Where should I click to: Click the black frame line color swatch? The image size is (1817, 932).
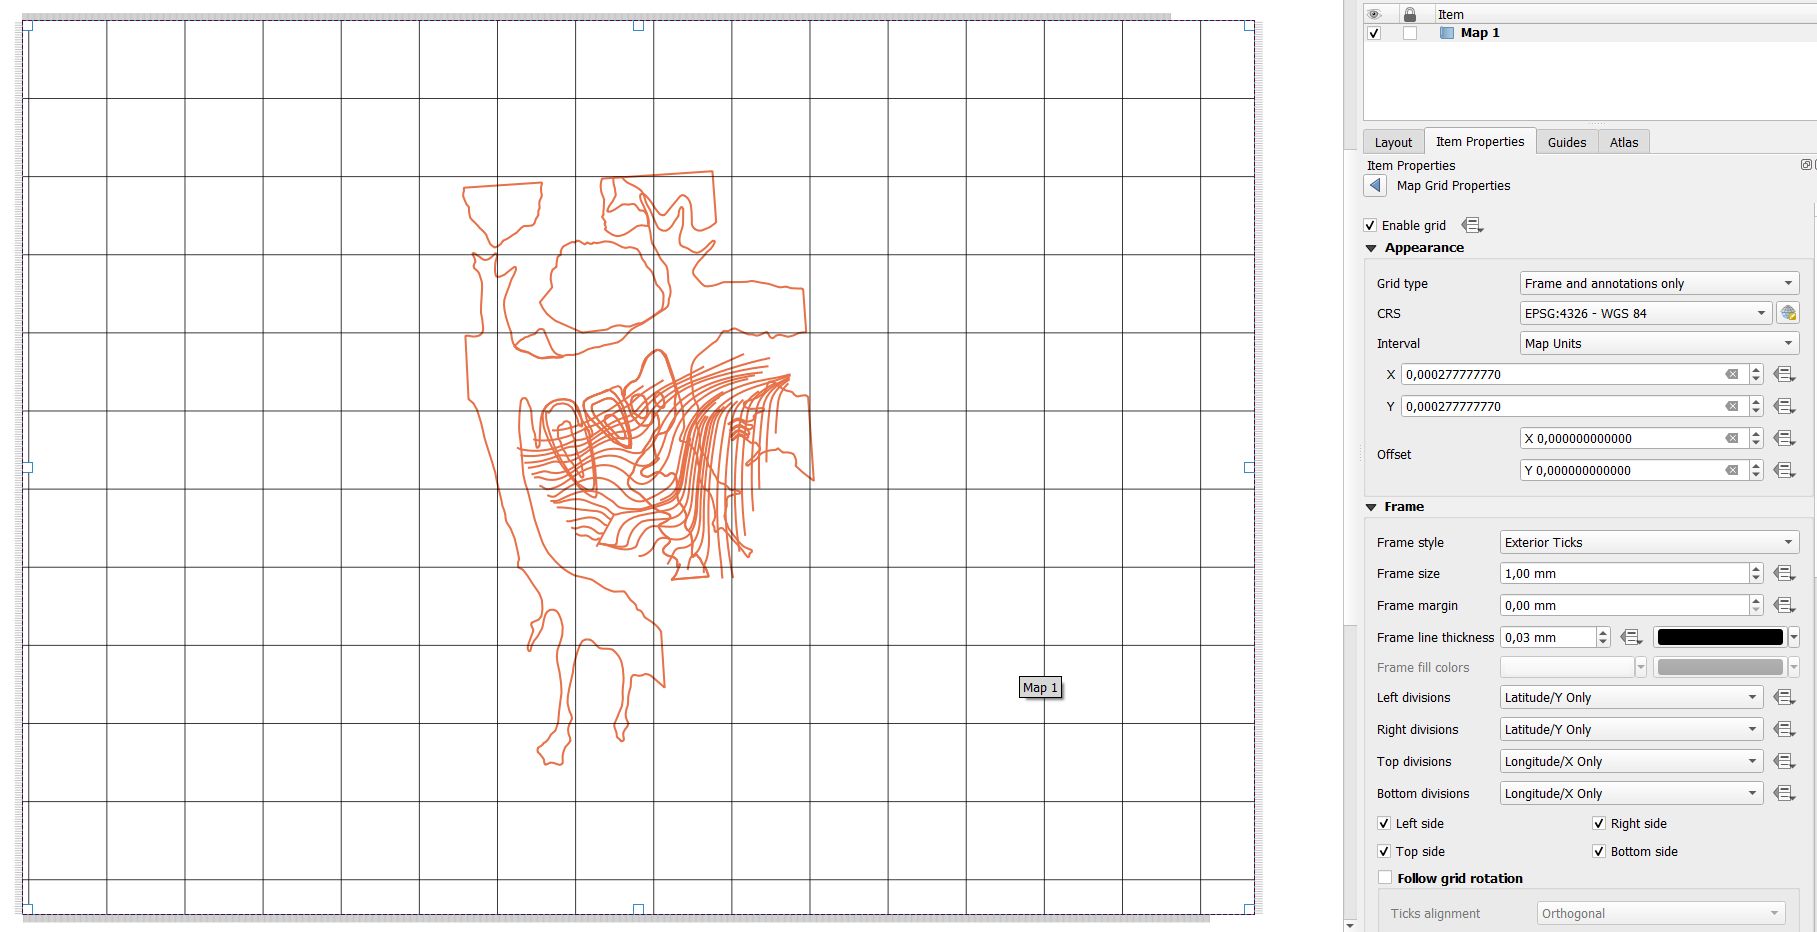tap(1718, 636)
